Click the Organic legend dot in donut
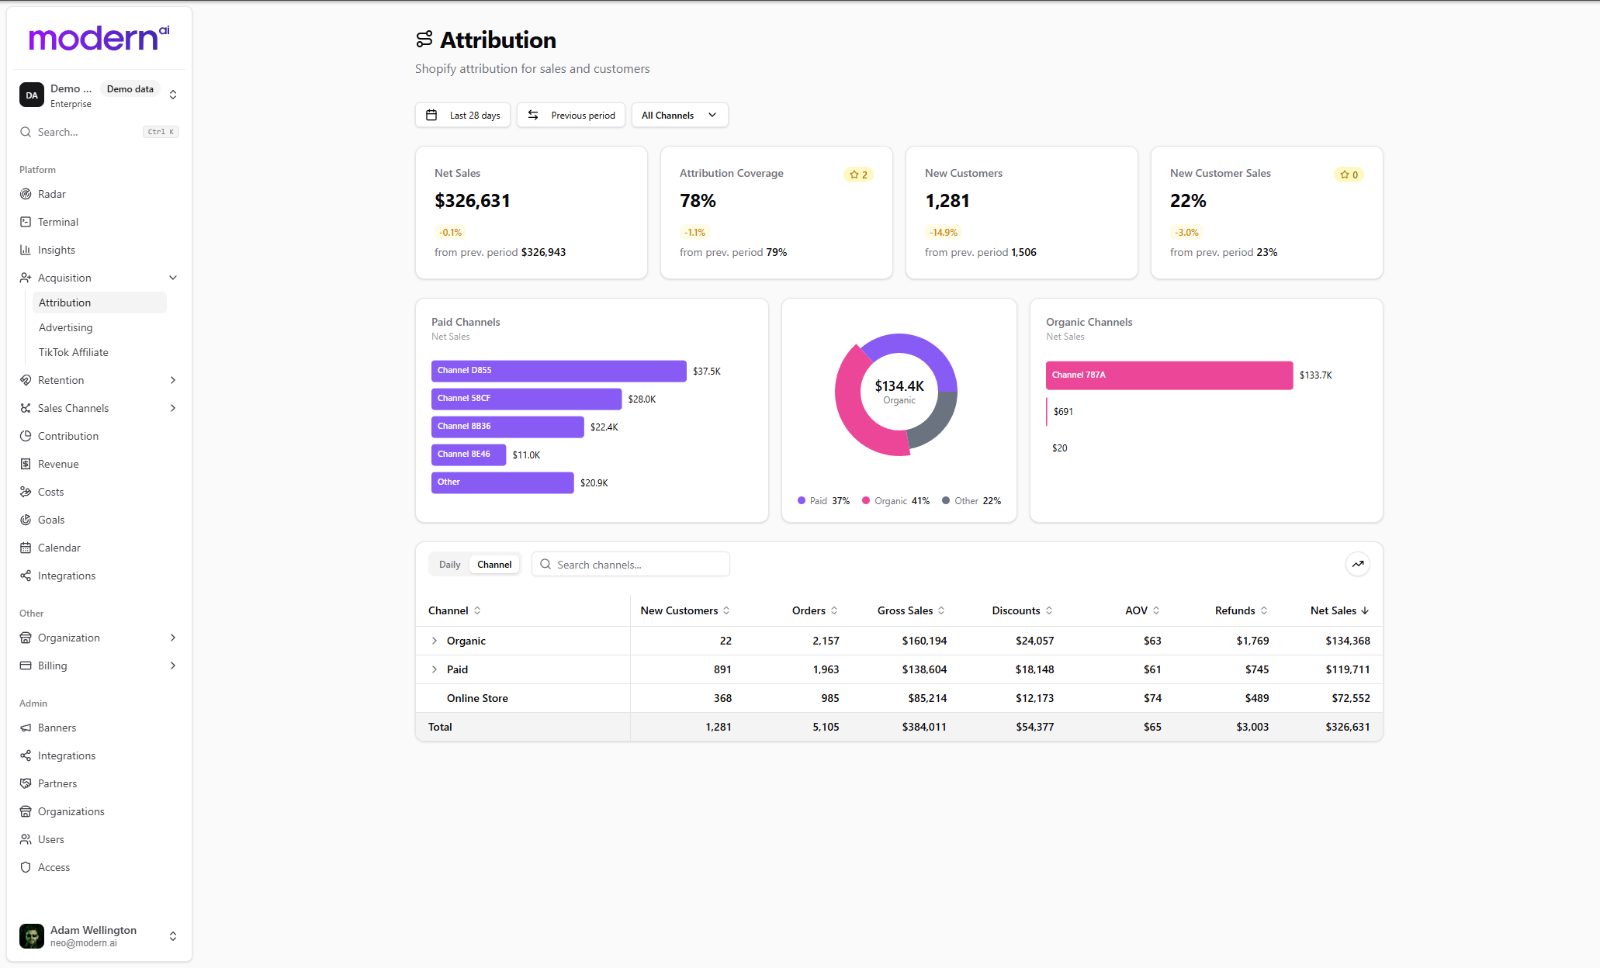The height and width of the screenshot is (968, 1600). tap(866, 501)
